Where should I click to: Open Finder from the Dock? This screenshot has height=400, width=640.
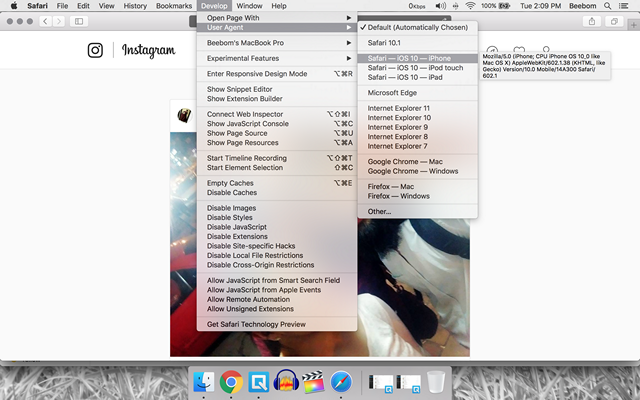(x=204, y=382)
